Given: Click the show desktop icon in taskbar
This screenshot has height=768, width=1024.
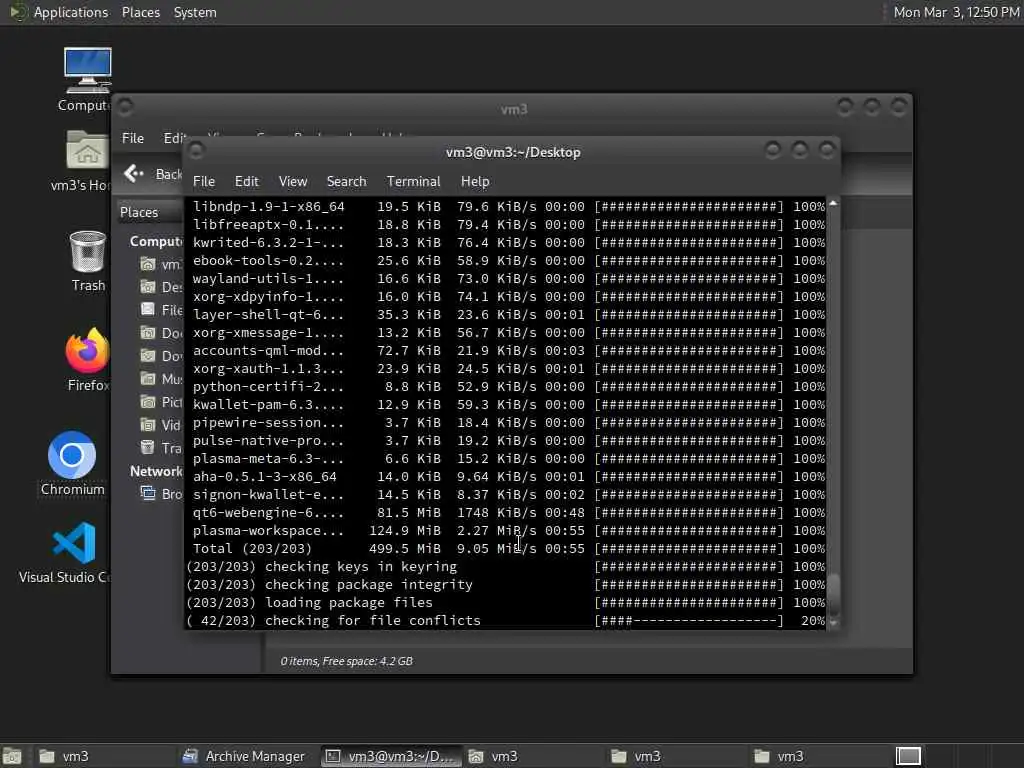Looking at the screenshot, I should tap(12, 756).
